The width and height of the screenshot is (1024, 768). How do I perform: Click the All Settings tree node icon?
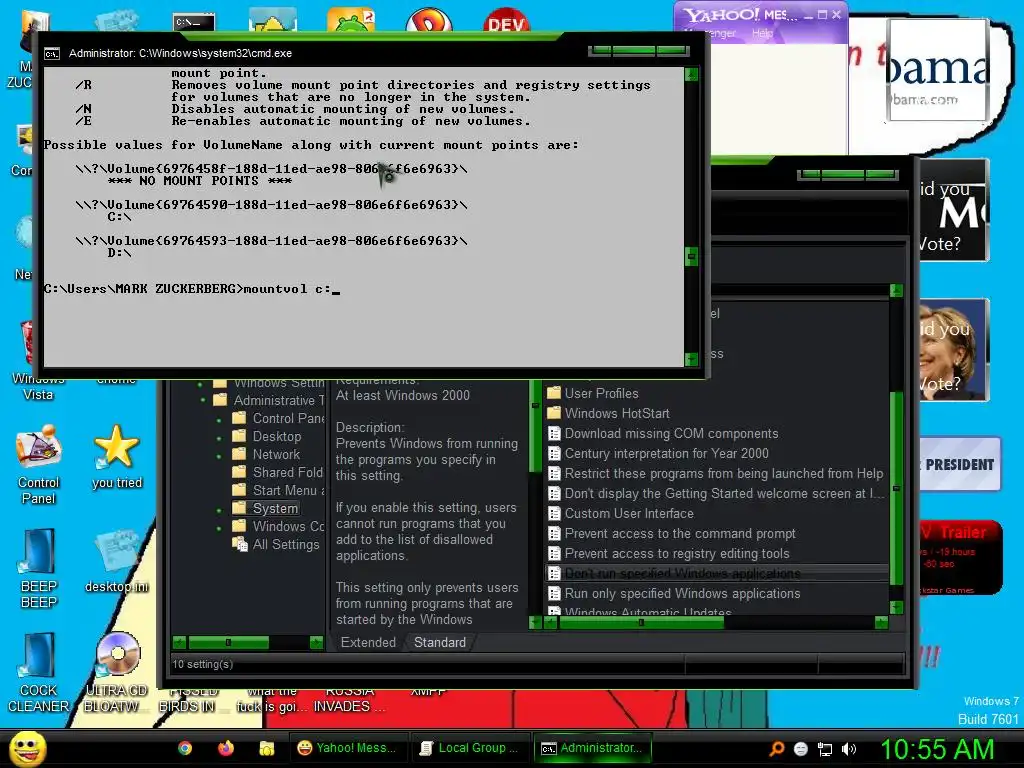pyautogui.click(x=240, y=544)
